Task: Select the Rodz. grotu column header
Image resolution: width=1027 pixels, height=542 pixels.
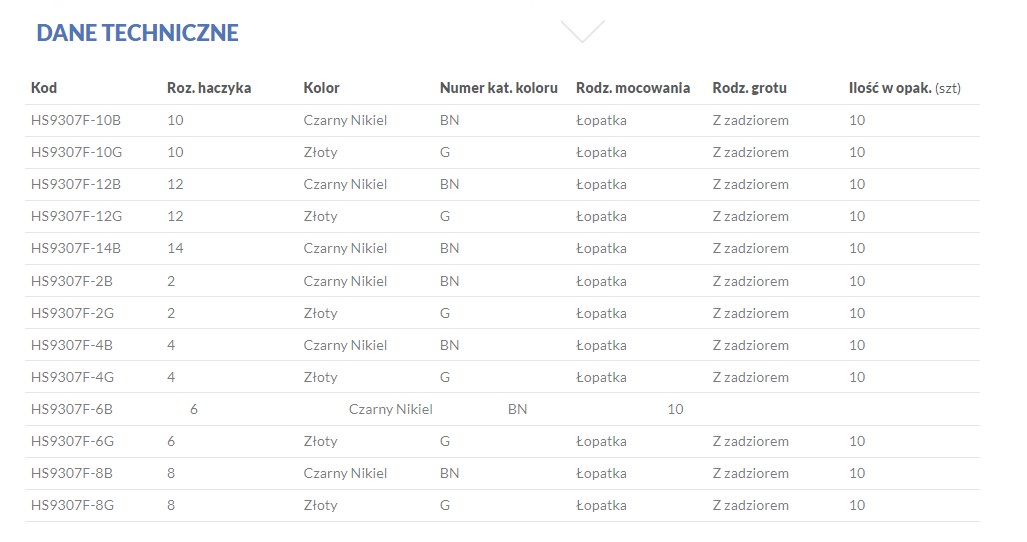Action: click(x=749, y=88)
